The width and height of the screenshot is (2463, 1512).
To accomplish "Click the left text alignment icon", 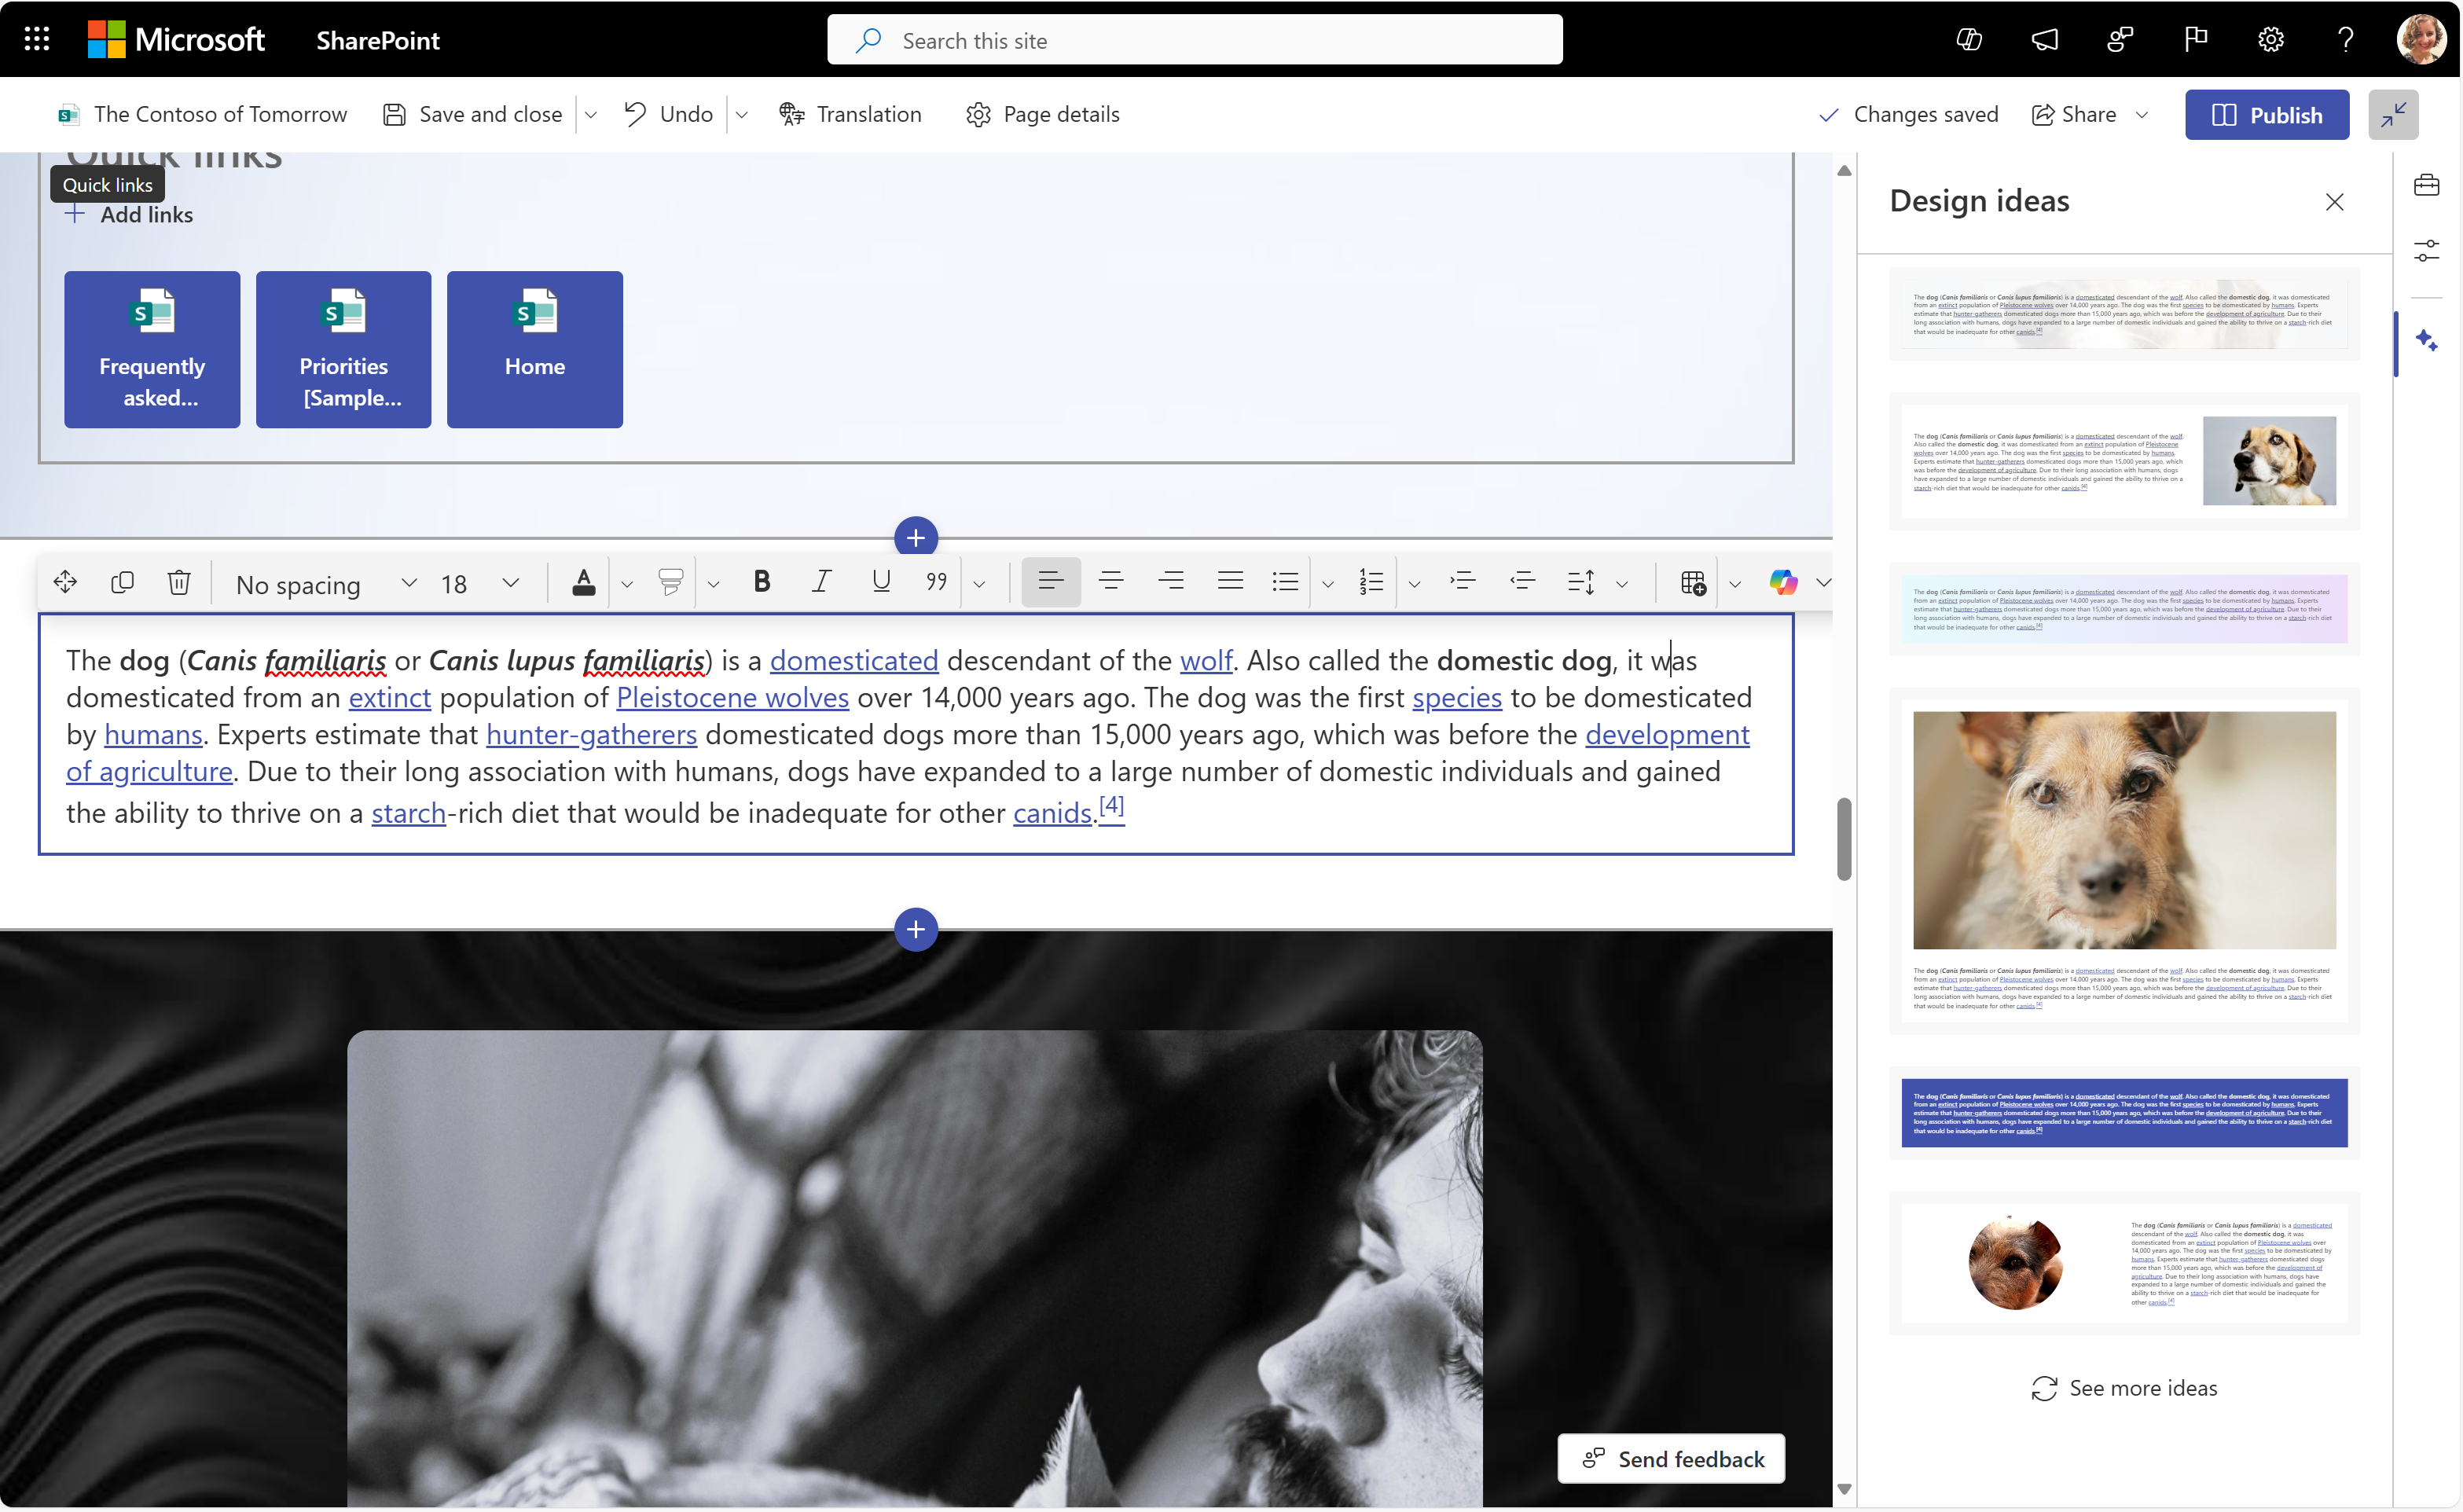I will [x=1048, y=581].
